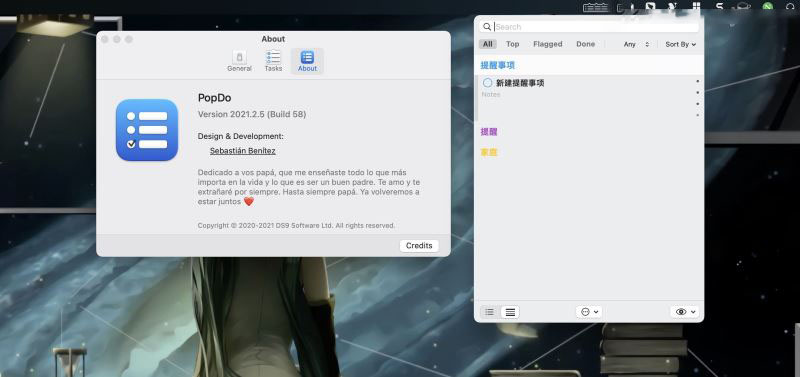
Task: Select the About toolbar item
Action: coord(307,61)
